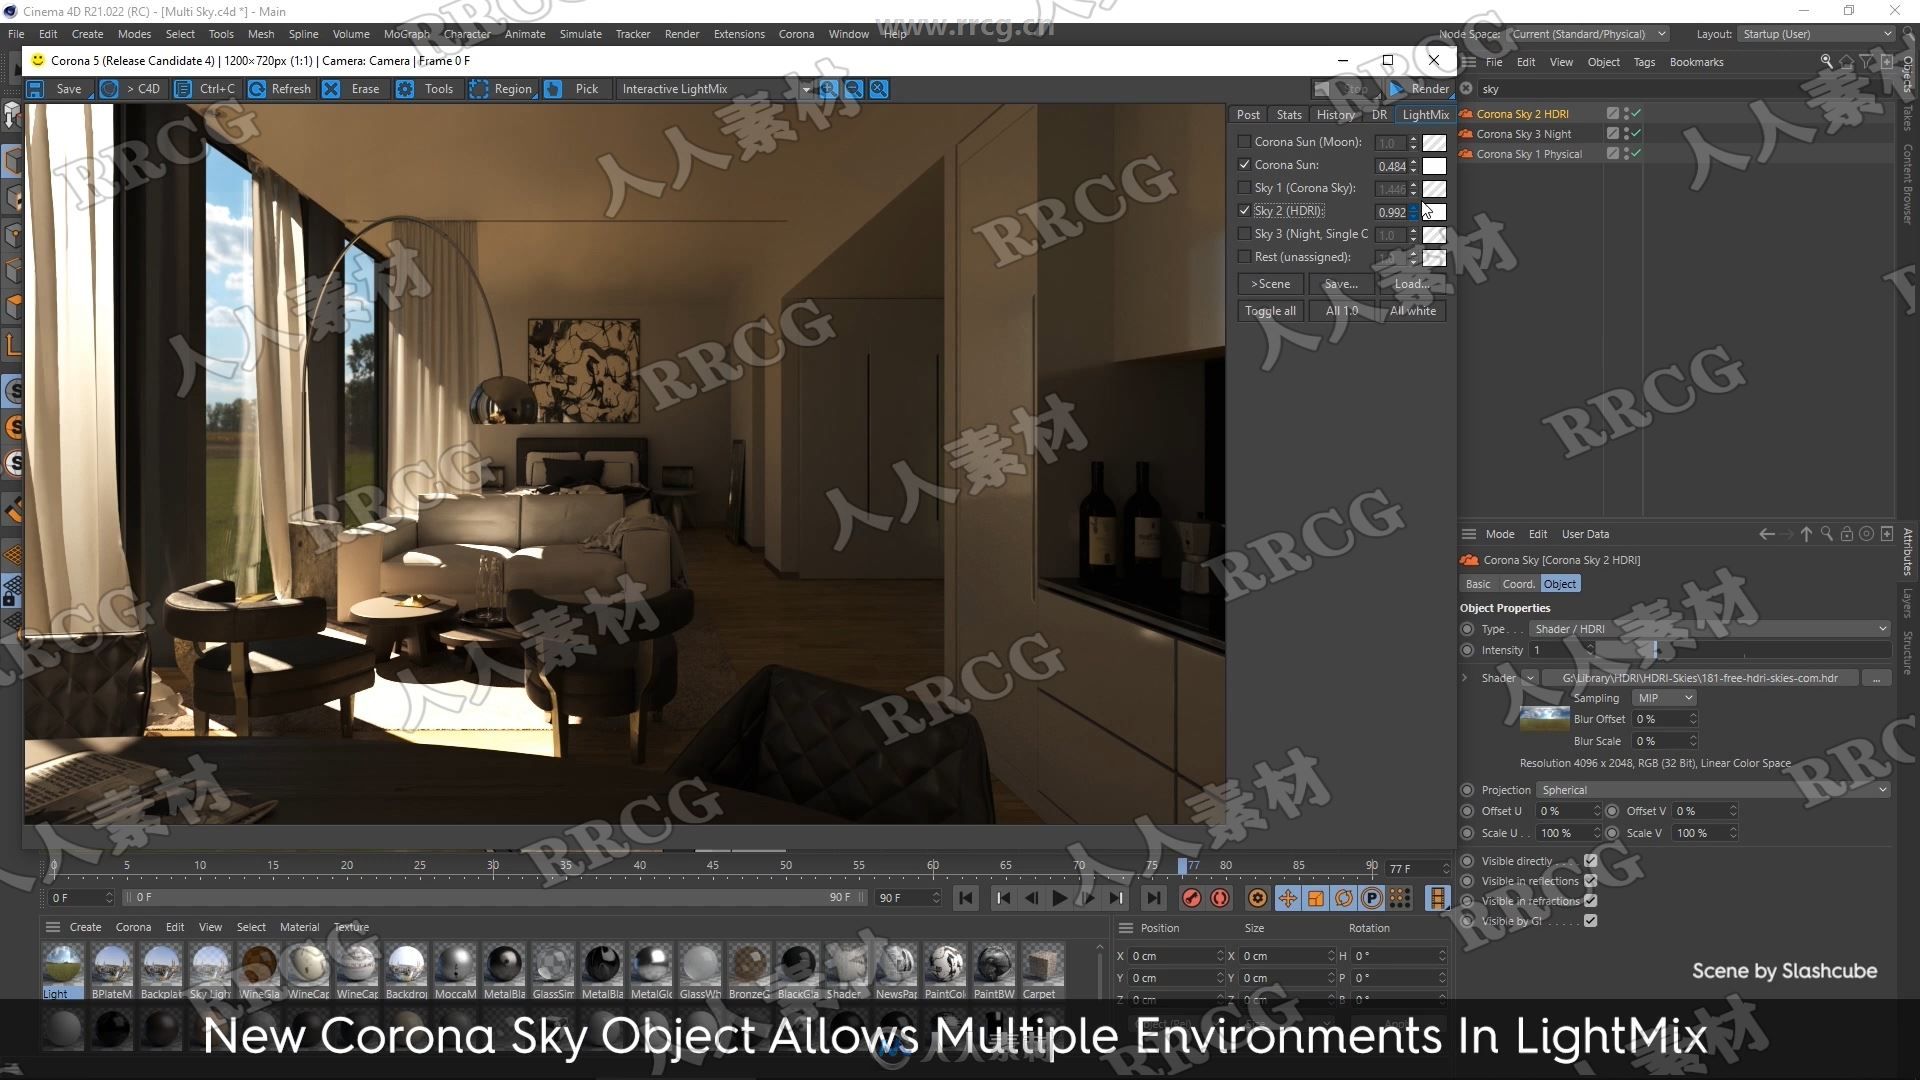Click LightMix Load... button
This screenshot has width=1920, height=1080.
point(1411,284)
